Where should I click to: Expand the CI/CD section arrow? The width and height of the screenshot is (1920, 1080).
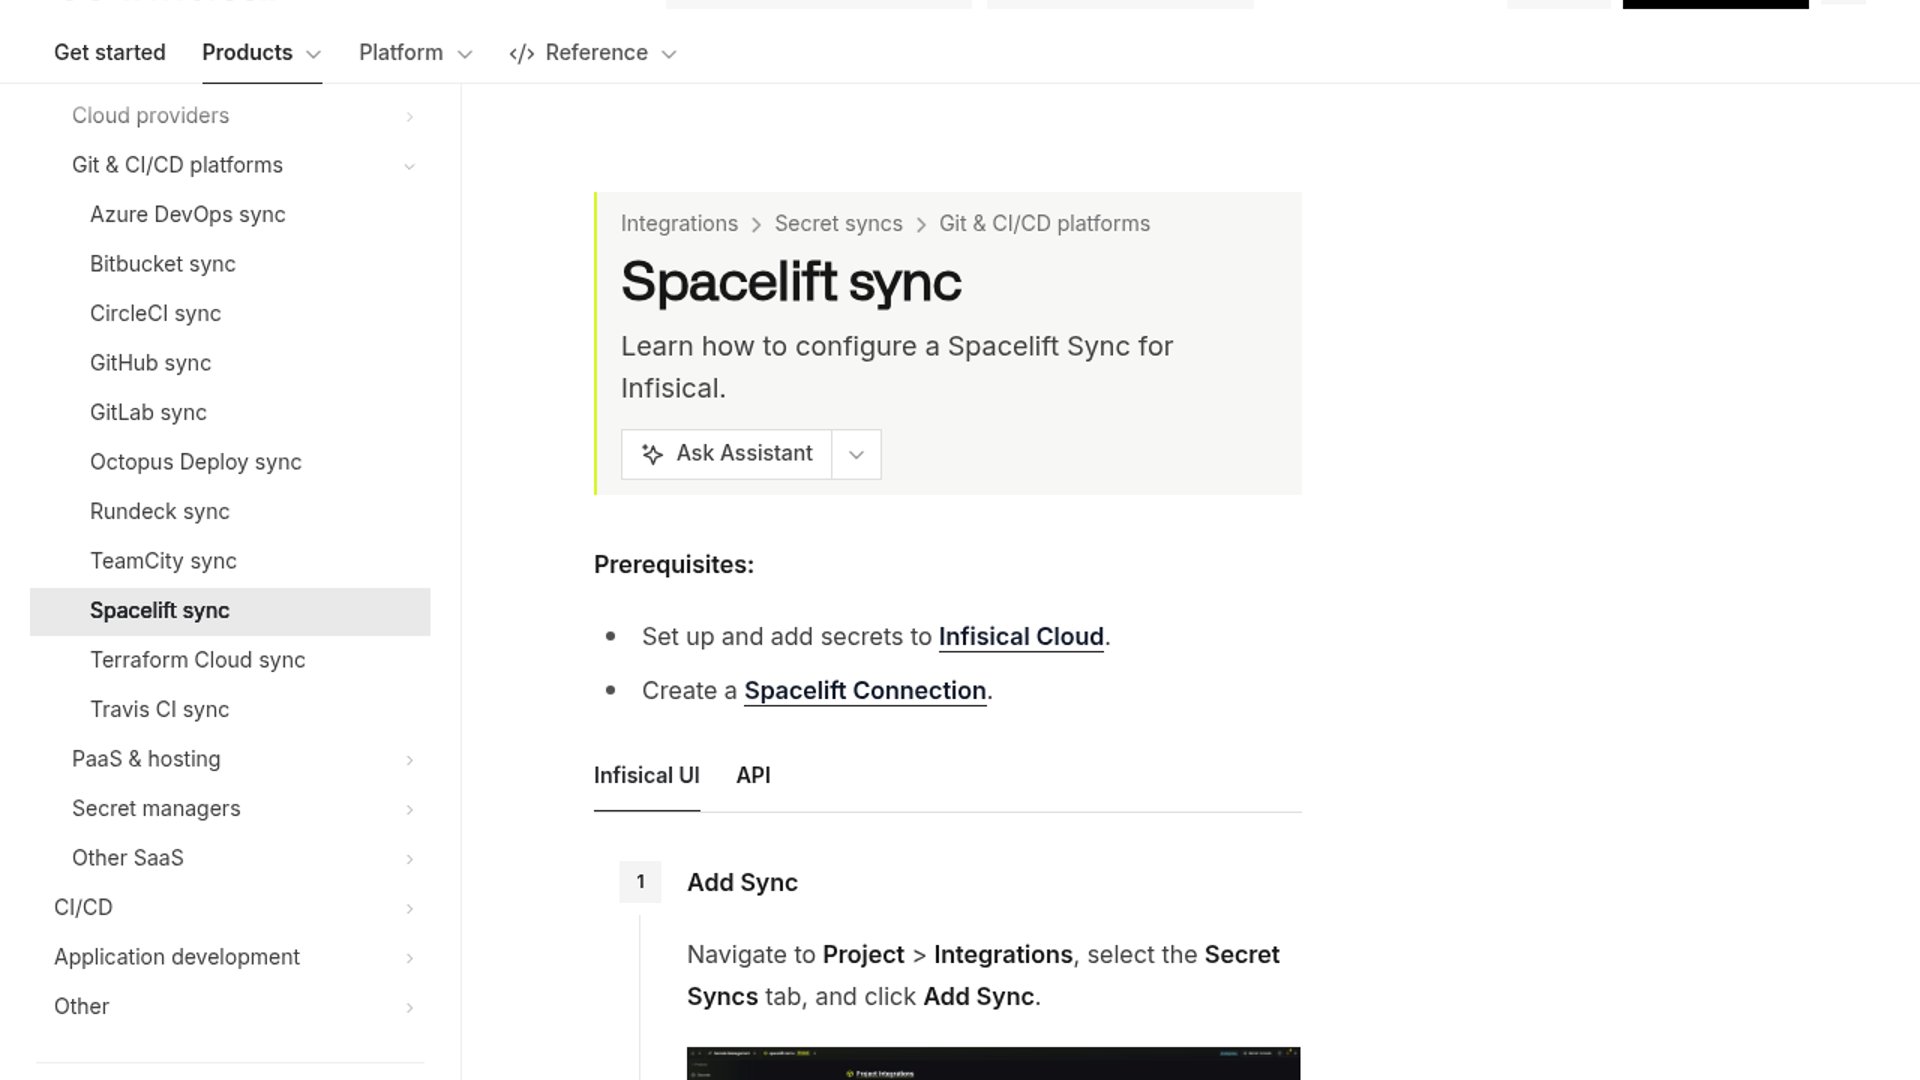click(409, 908)
